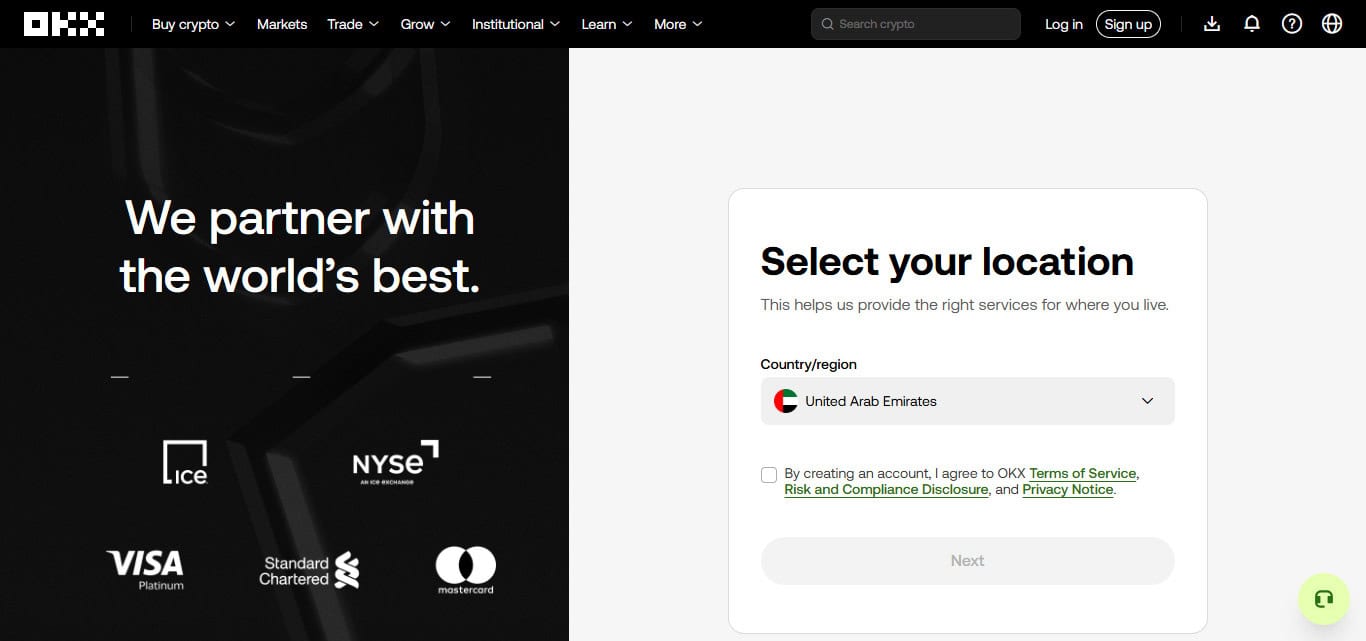The width and height of the screenshot is (1366, 641).
Task: Open the support chat headset button
Action: pyautogui.click(x=1324, y=599)
